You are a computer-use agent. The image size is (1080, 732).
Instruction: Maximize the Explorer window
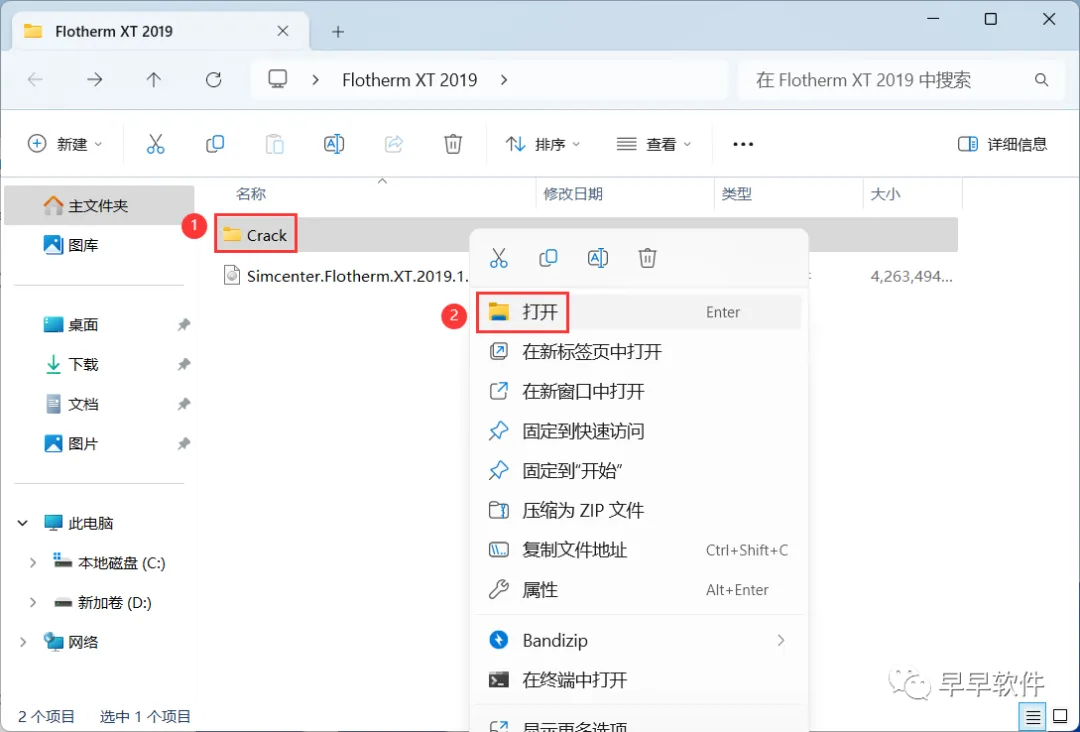tap(990, 19)
